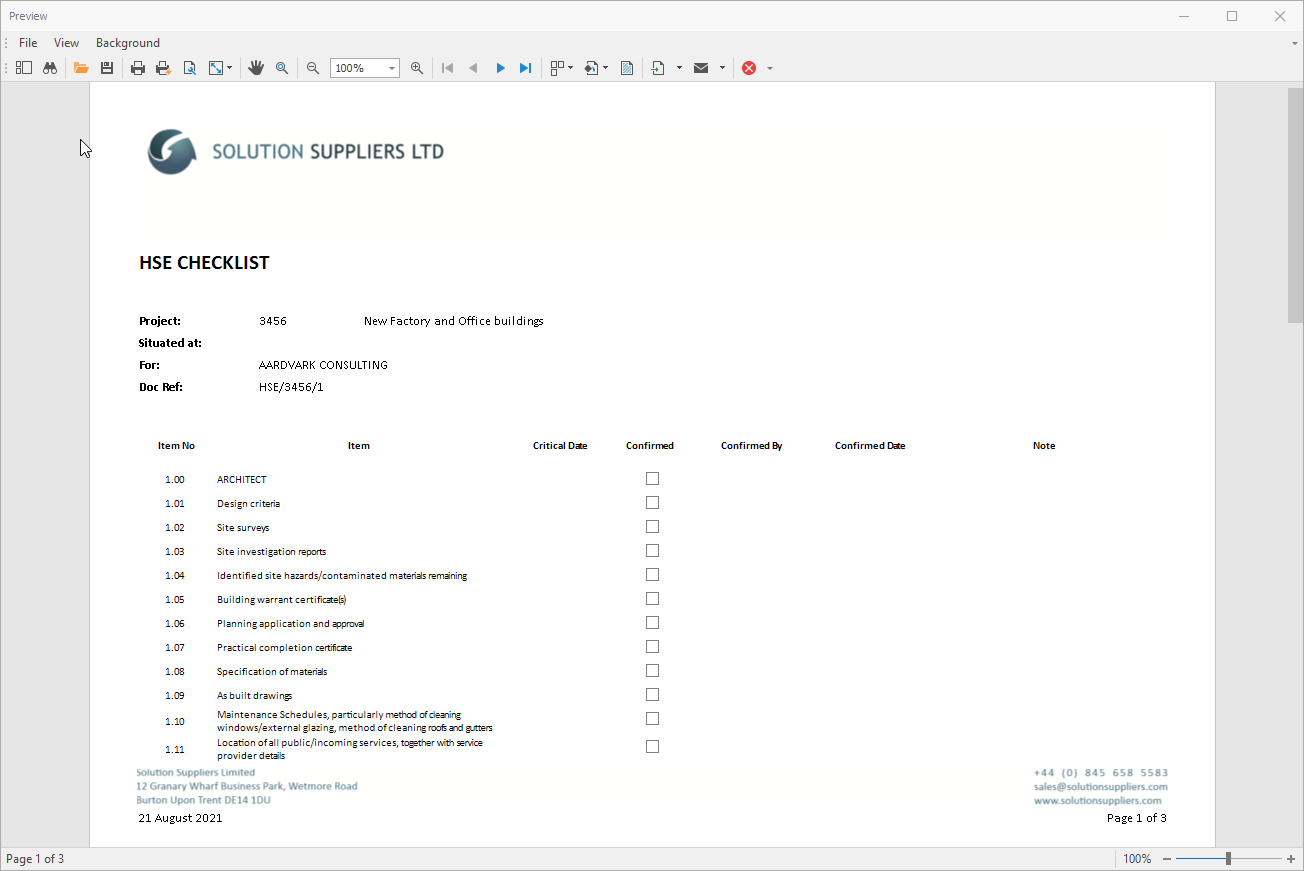Open Search with the binoculars icon
This screenshot has height=871, width=1304.
tap(49, 68)
